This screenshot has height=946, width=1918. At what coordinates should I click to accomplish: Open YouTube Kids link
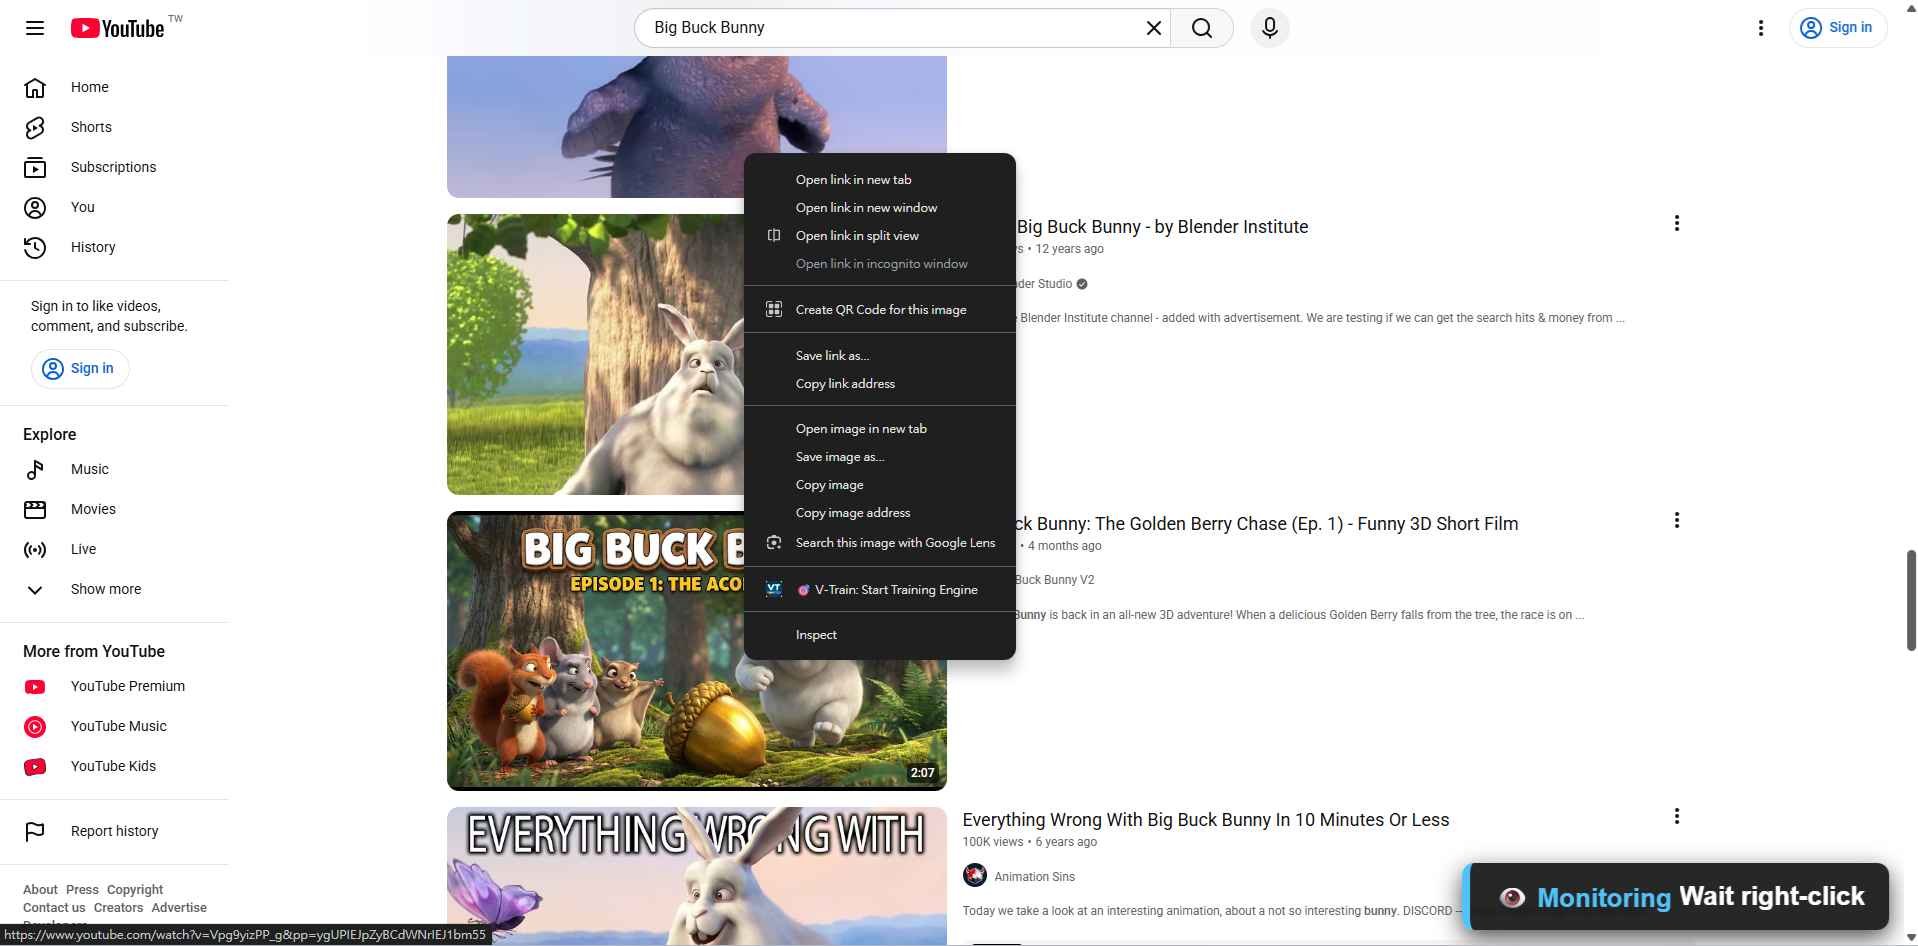[x=115, y=766]
